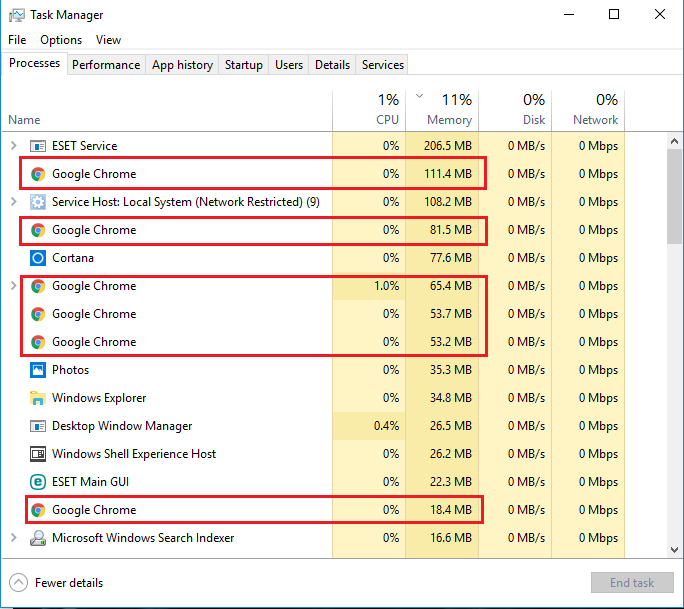Expand Service Host: Local System group

click(14, 202)
